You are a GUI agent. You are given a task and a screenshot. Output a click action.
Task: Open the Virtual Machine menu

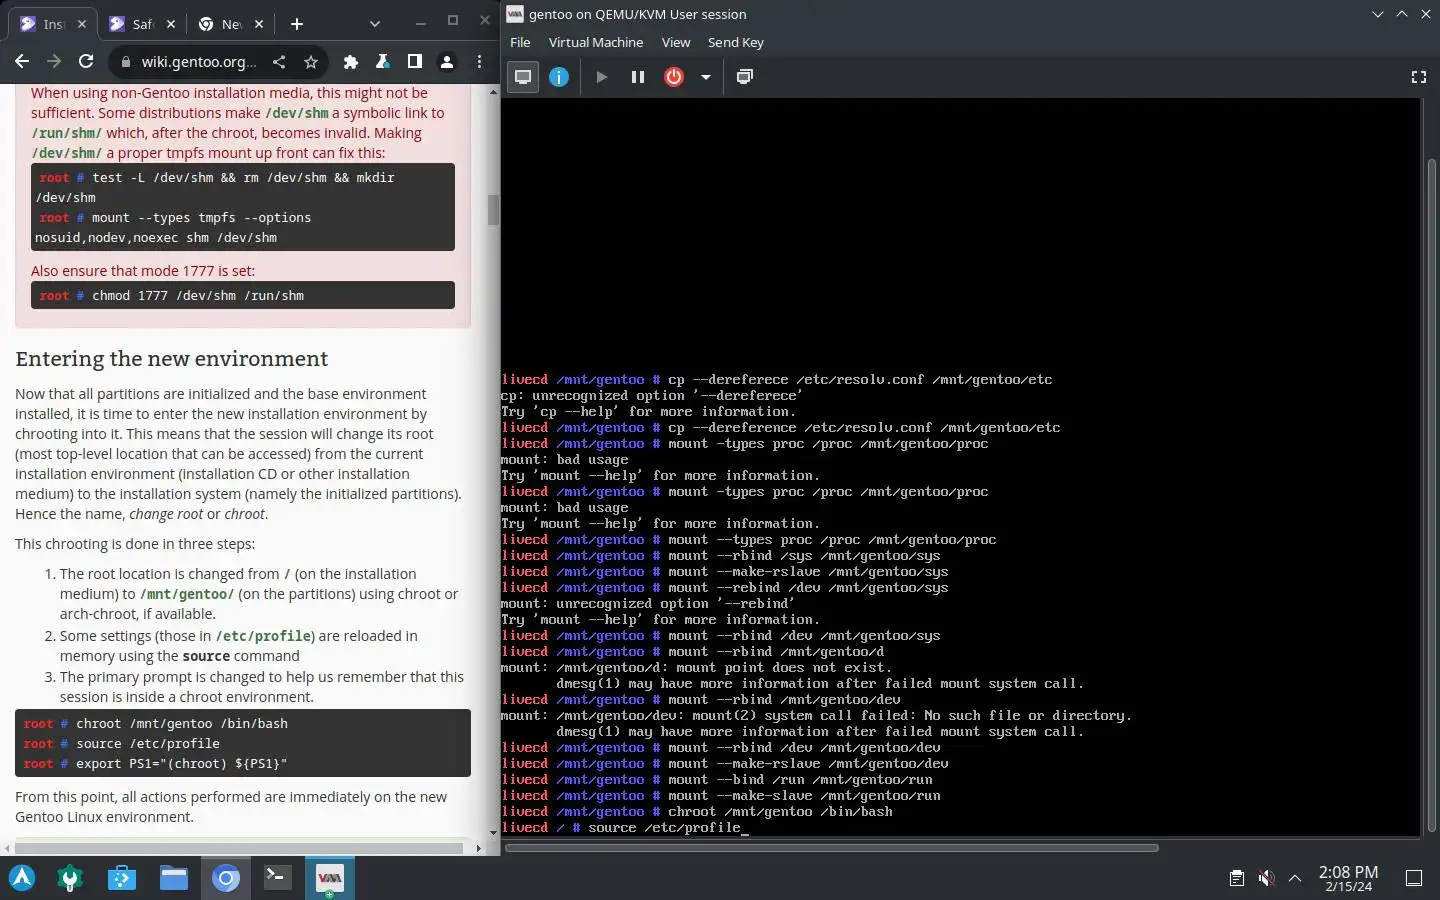[x=596, y=42]
